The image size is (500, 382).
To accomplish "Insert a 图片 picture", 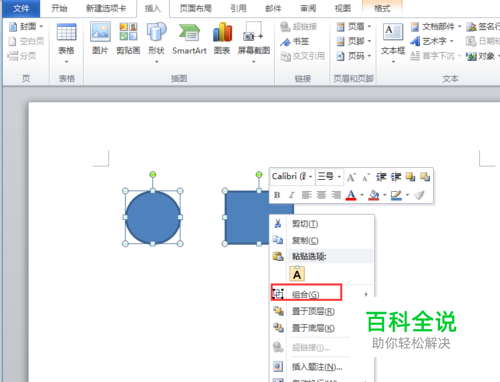I will coord(100,38).
